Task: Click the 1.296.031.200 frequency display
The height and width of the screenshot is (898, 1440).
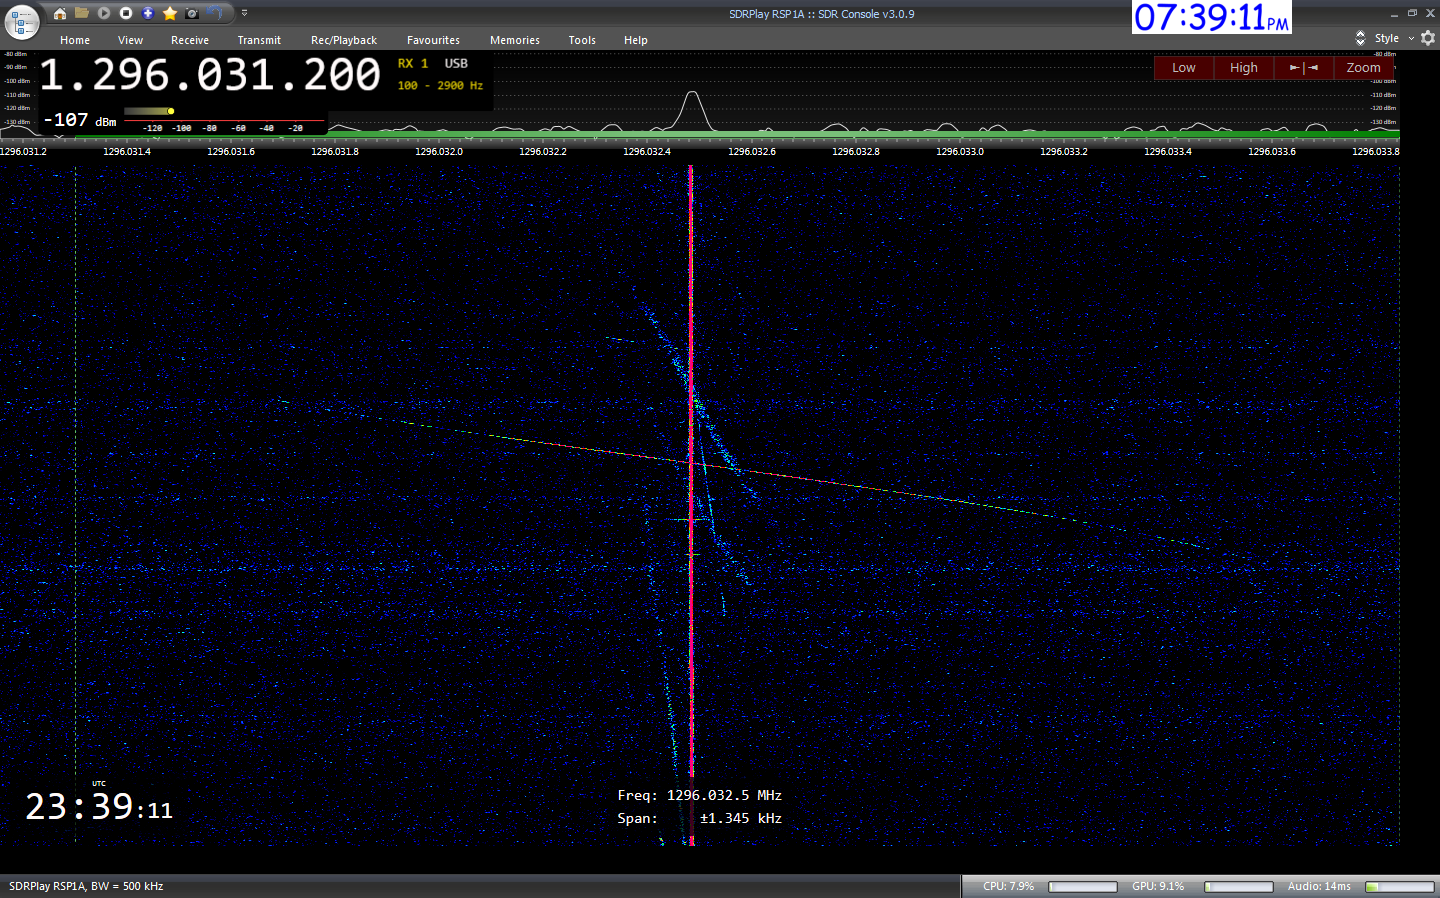Action: pos(210,75)
